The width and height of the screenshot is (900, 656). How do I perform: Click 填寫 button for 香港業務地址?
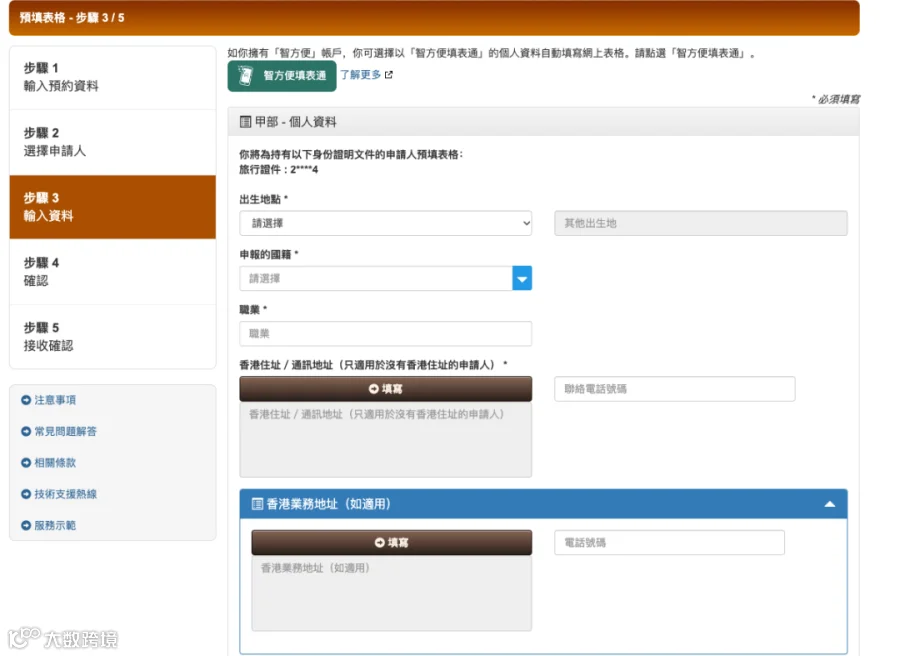click(391, 543)
